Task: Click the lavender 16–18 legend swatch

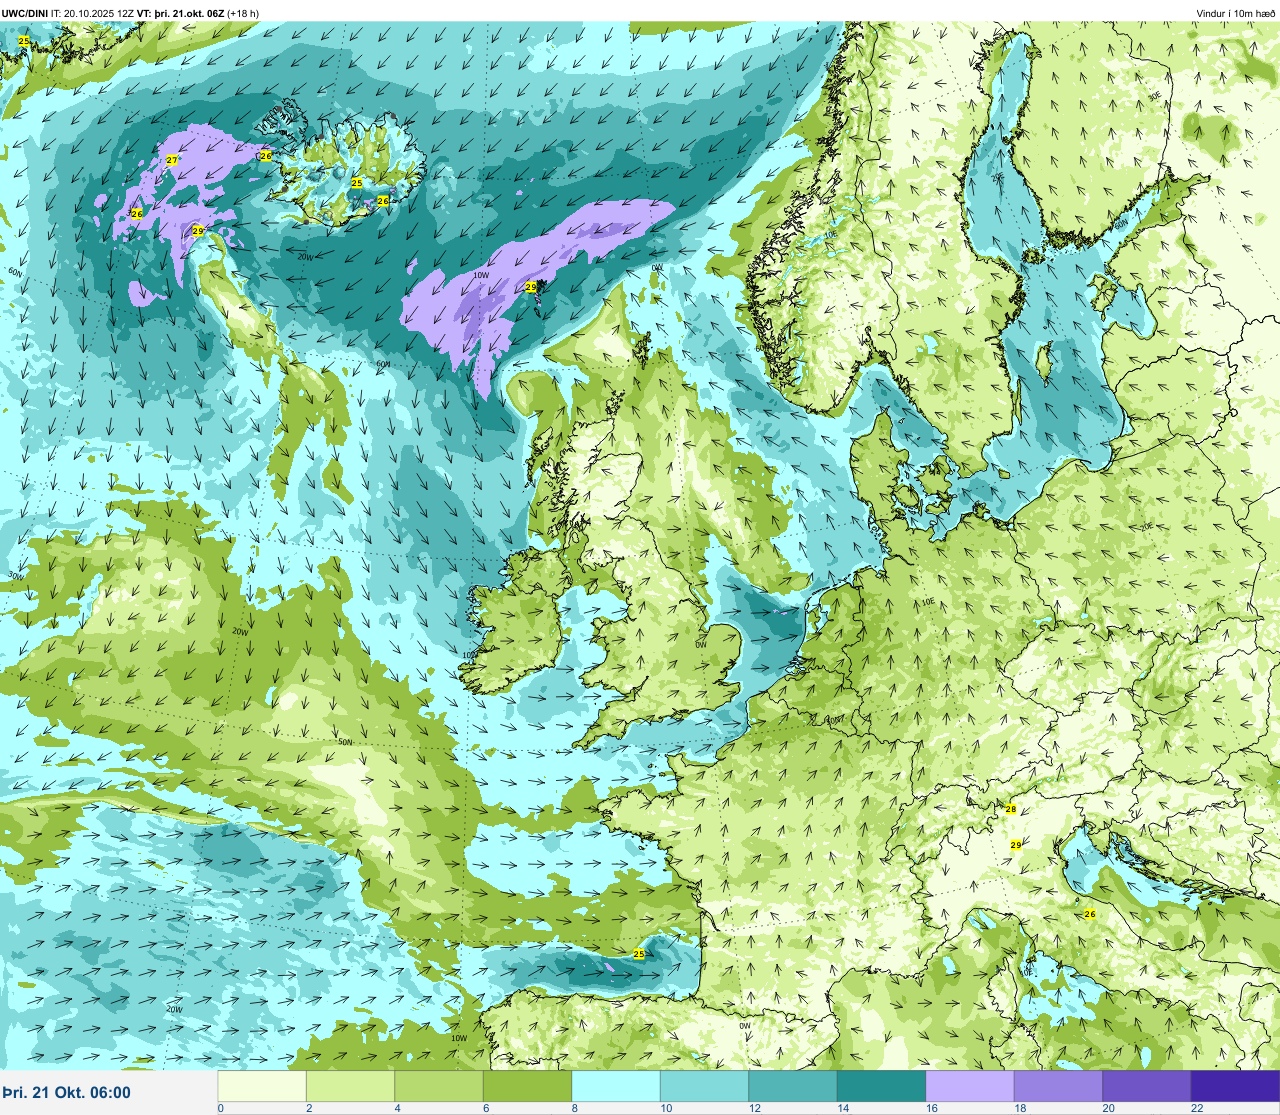Action: (x=970, y=1086)
